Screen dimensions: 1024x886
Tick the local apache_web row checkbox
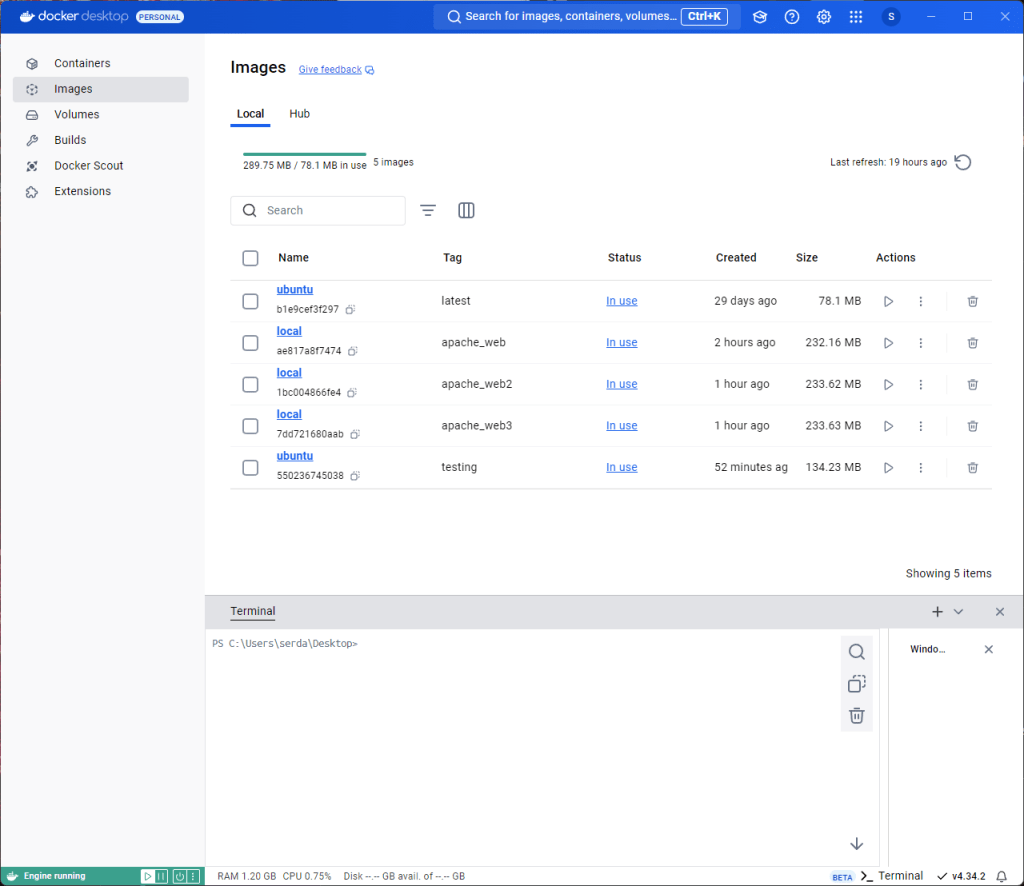(x=250, y=342)
